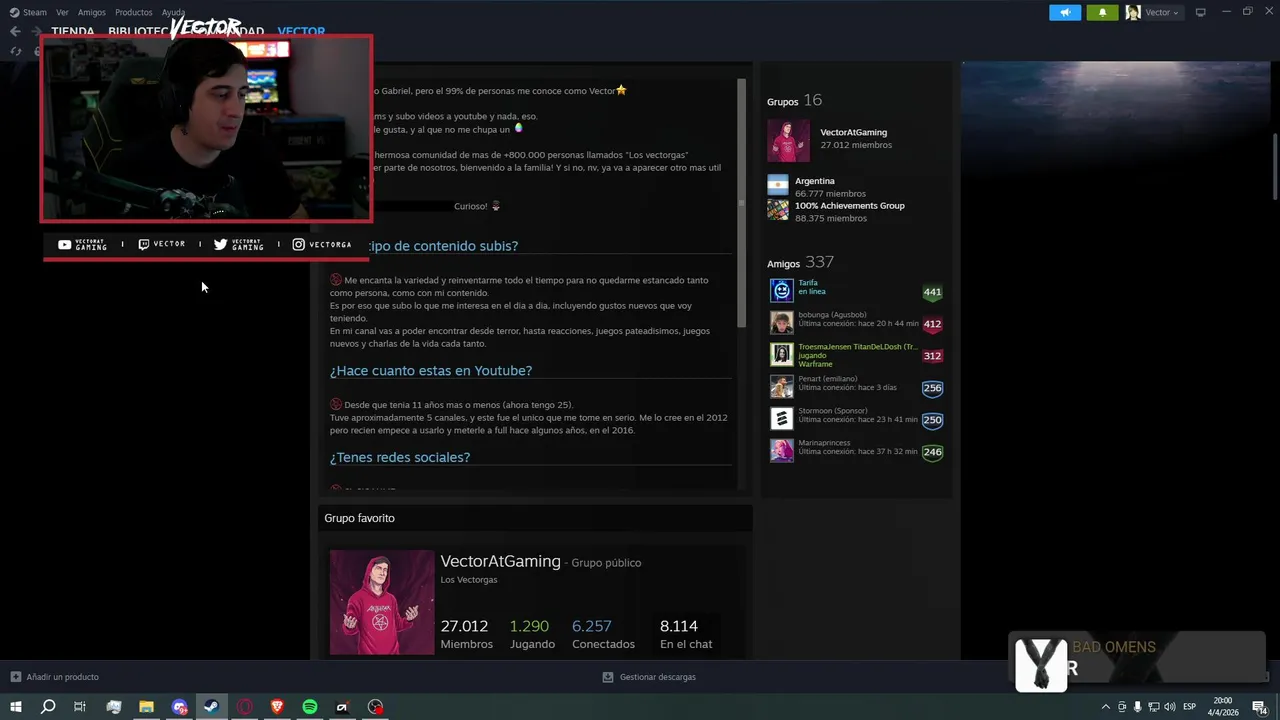Open the Amigos menu

coord(92,12)
